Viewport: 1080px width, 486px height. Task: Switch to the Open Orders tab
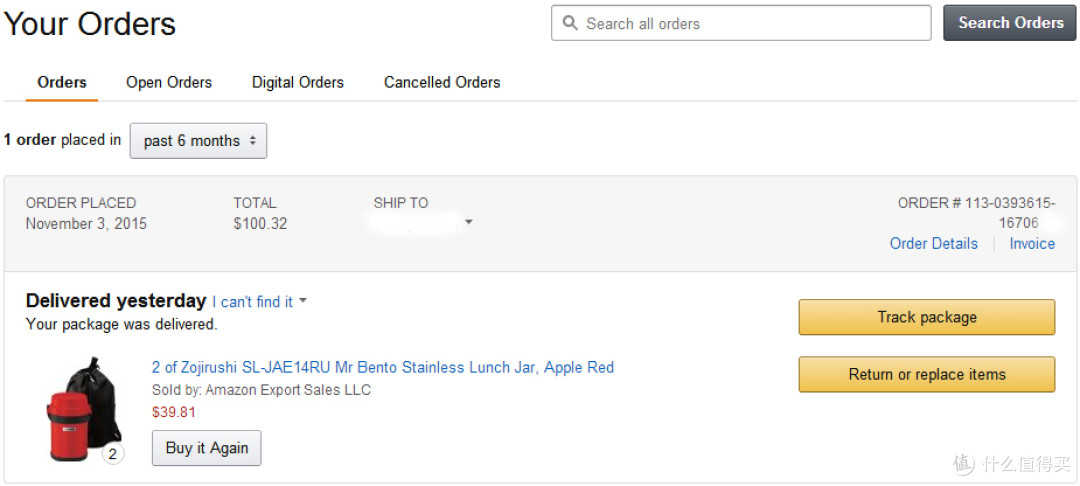point(169,83)
